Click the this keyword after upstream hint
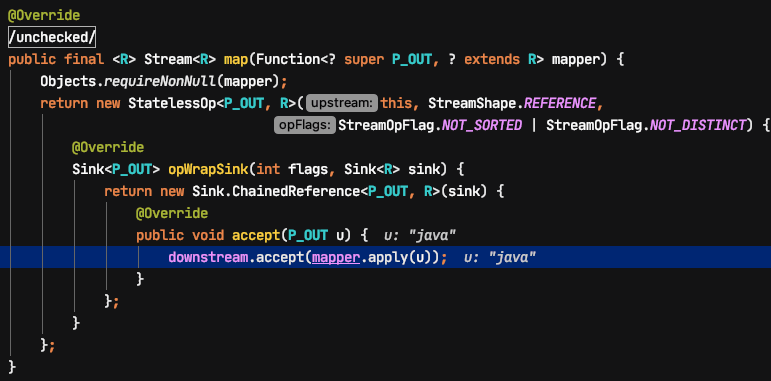771x381 pixels. (397, 104)
